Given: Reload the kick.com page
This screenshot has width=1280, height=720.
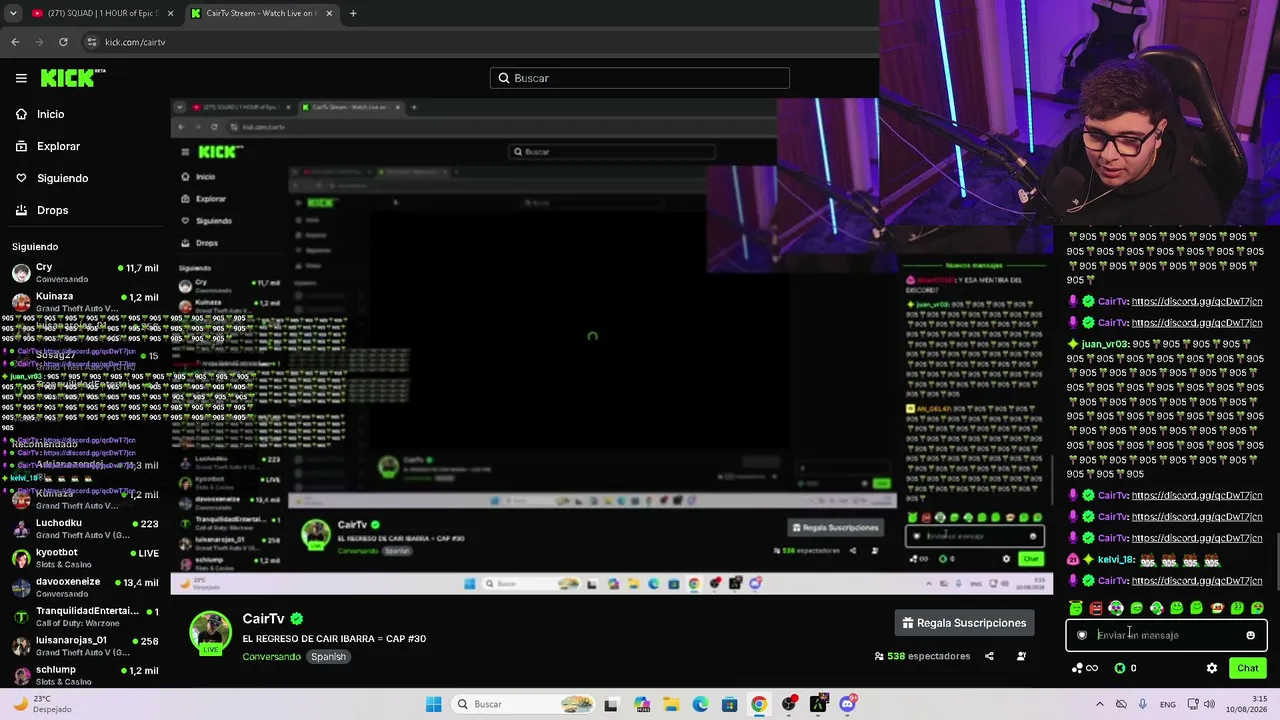Looking at the screenshot, I should tap(63, 42).
